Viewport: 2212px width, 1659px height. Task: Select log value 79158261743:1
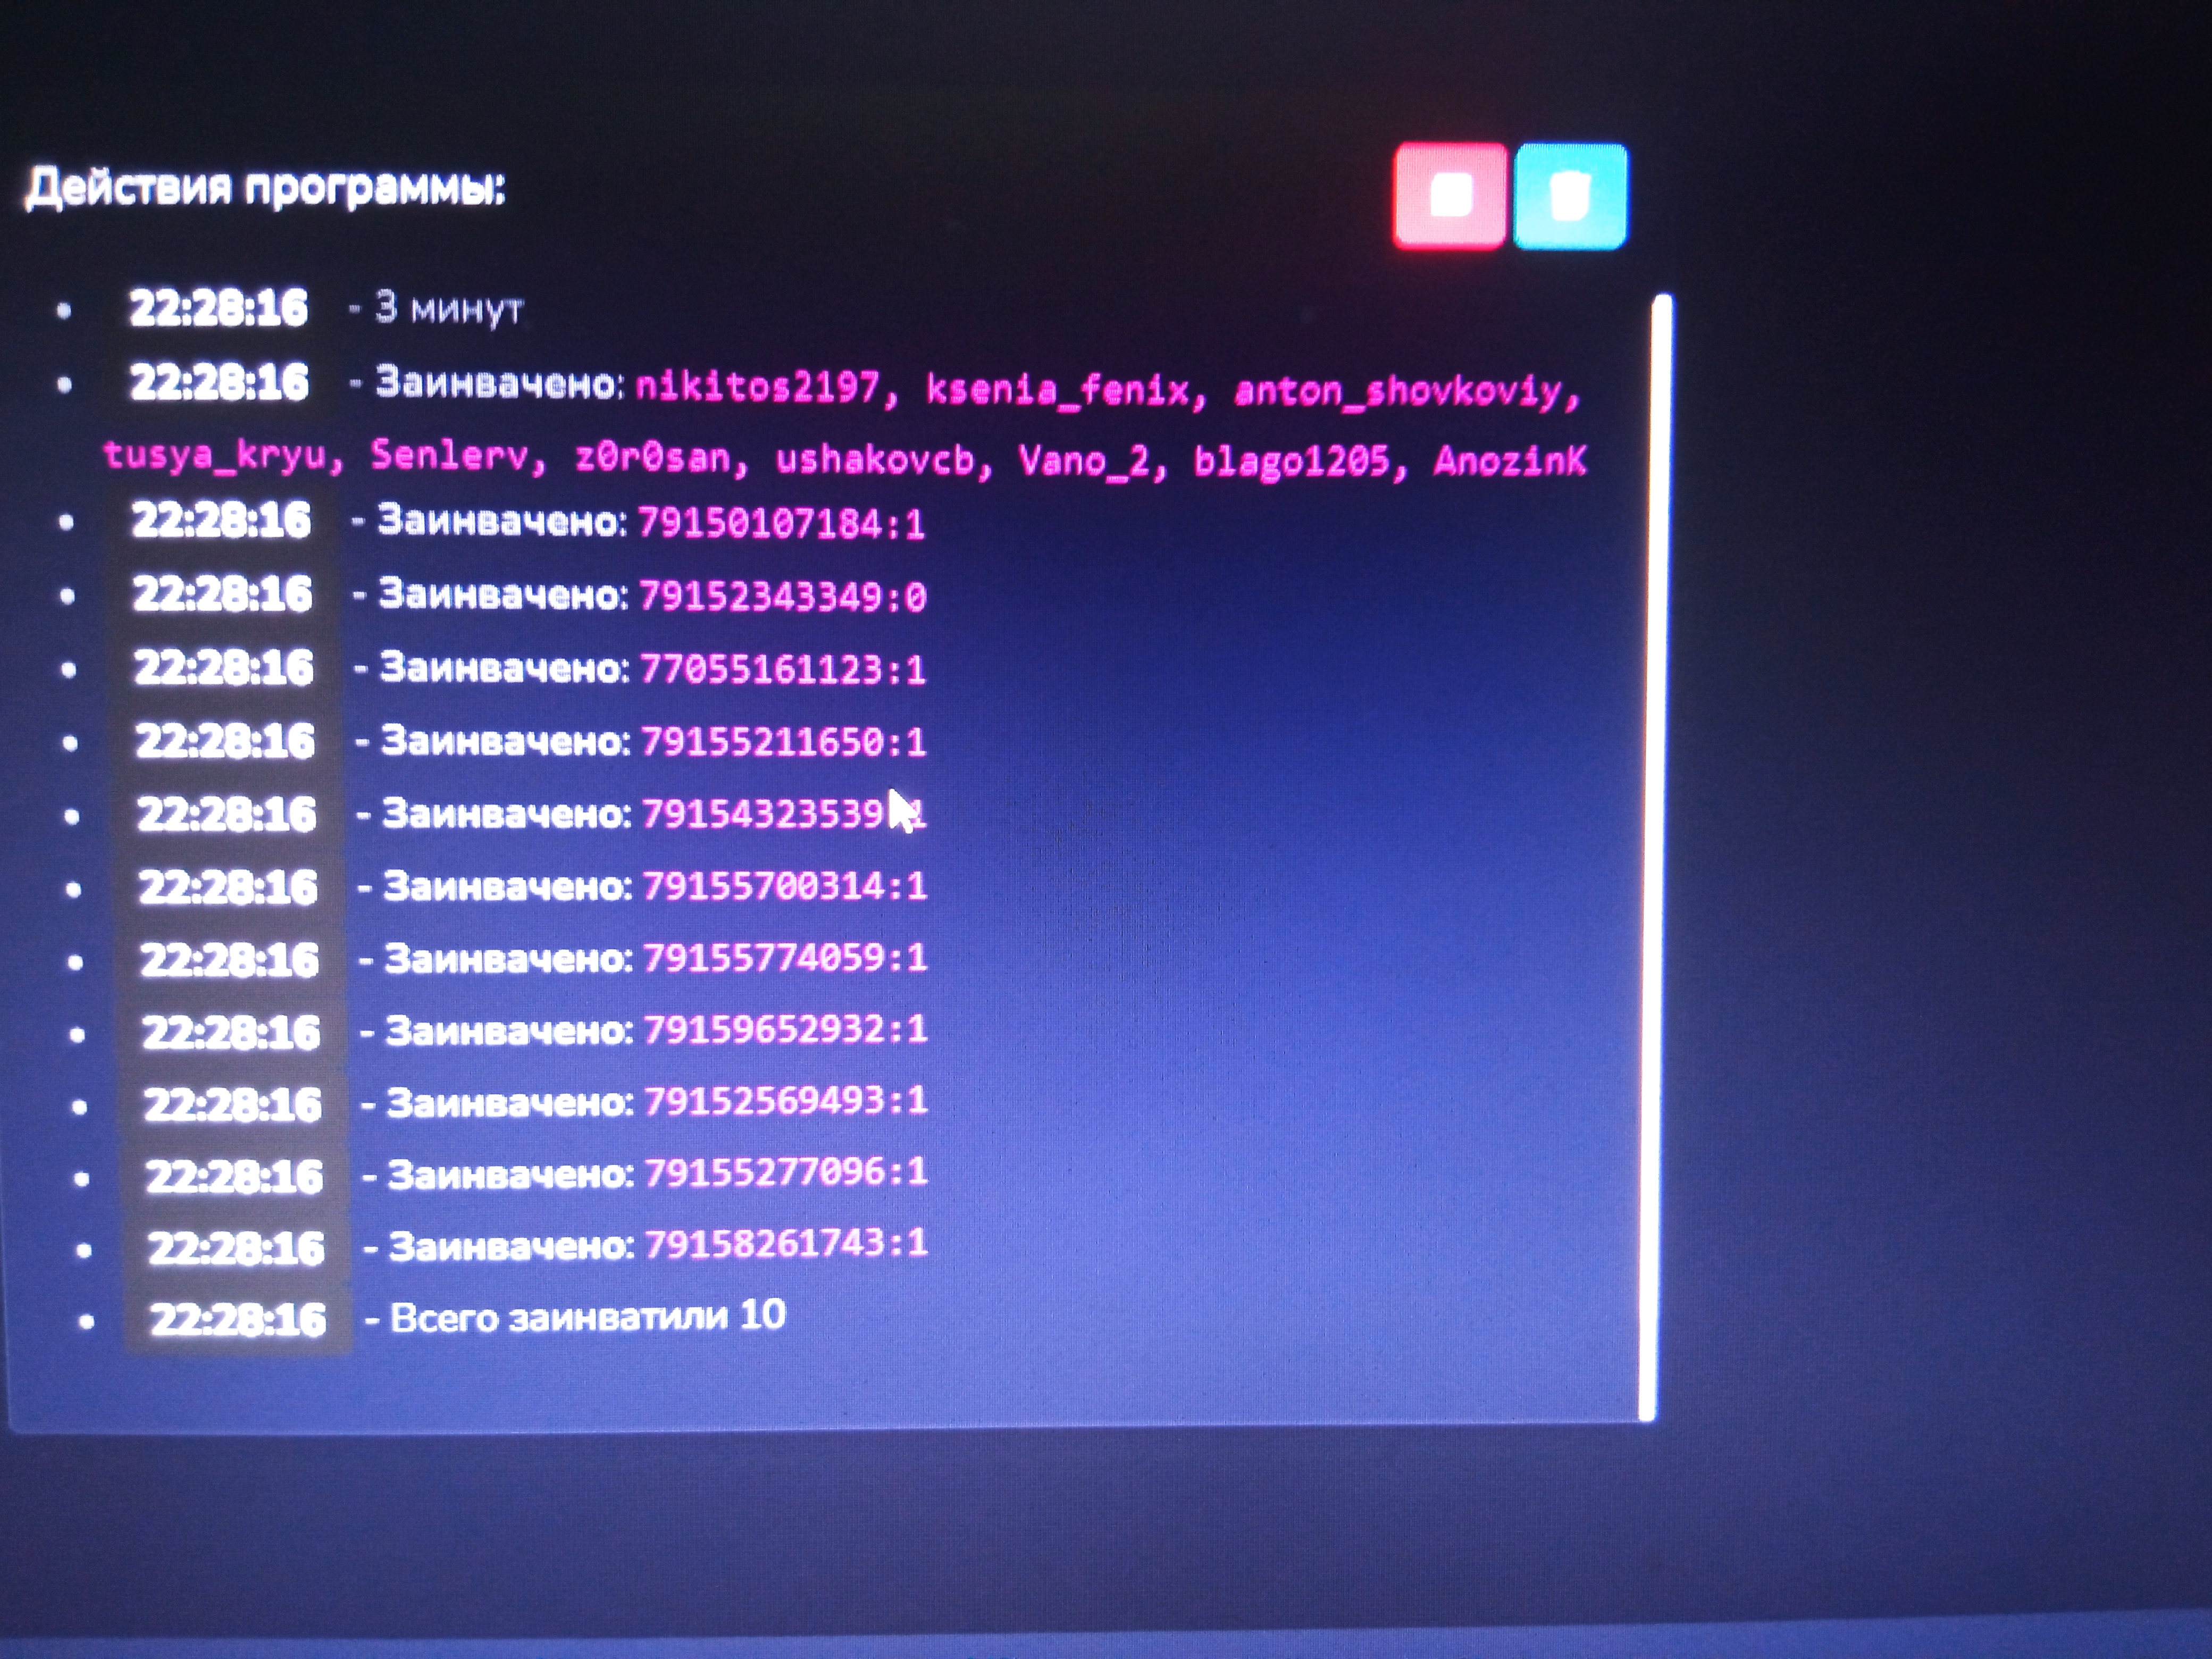786,1244
